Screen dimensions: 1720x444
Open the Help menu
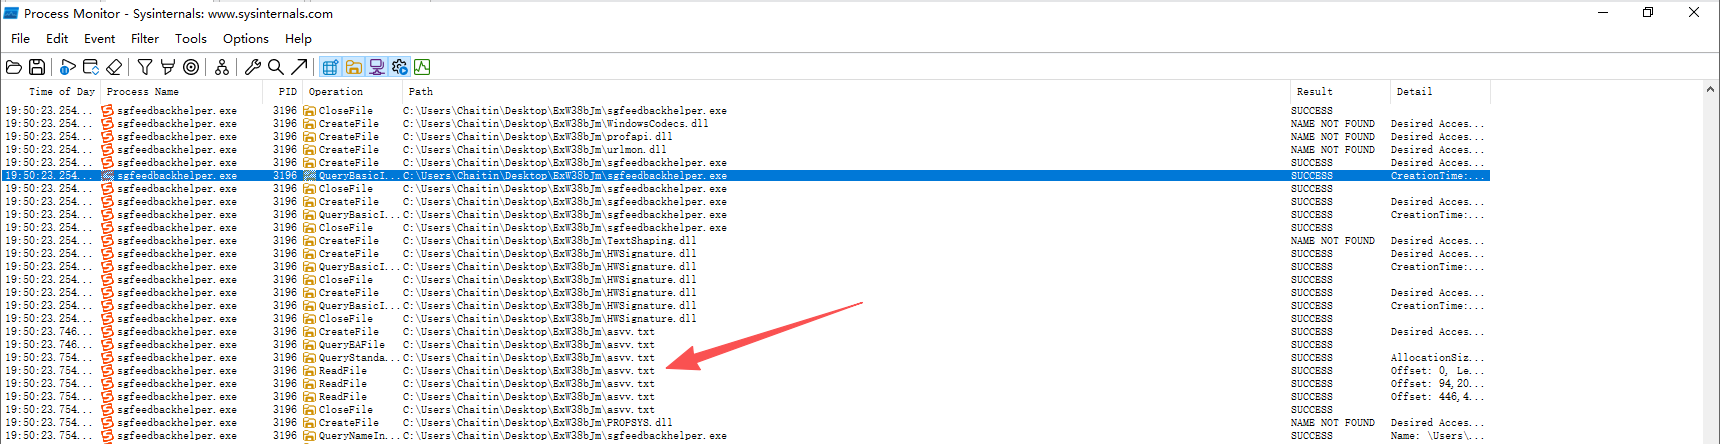point(298,39)
